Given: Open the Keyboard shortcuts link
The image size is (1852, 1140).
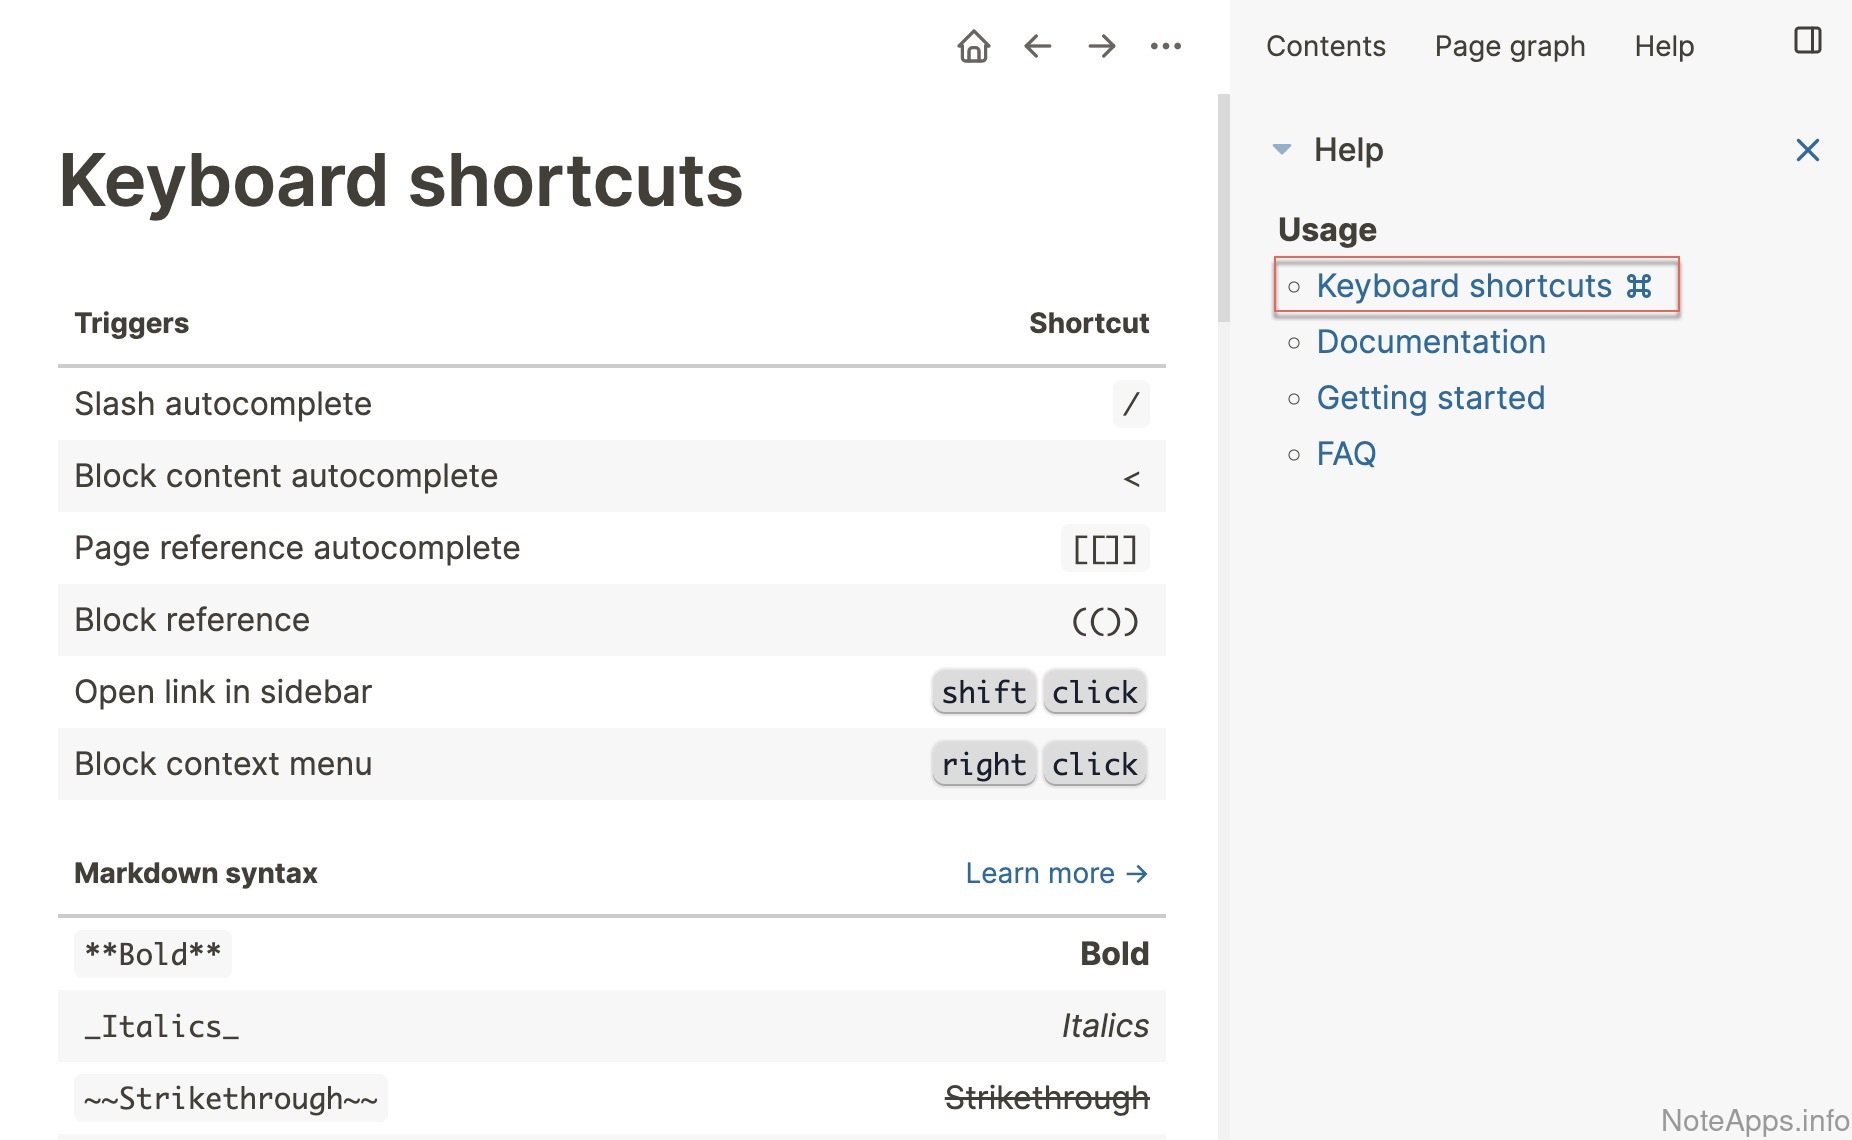Looking at the screenshot, I should click(1464, 286).
